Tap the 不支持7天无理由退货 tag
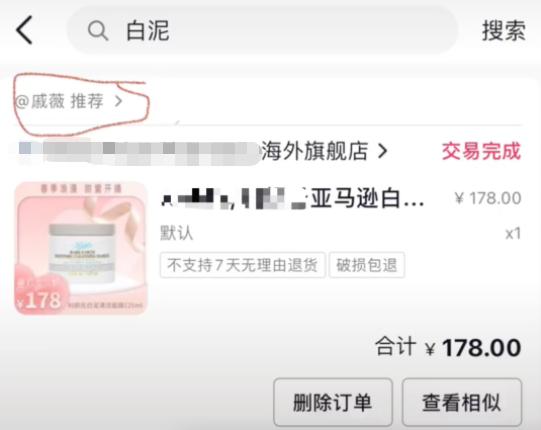This screenshot has width=541, height=430. [x=242, y=265]
